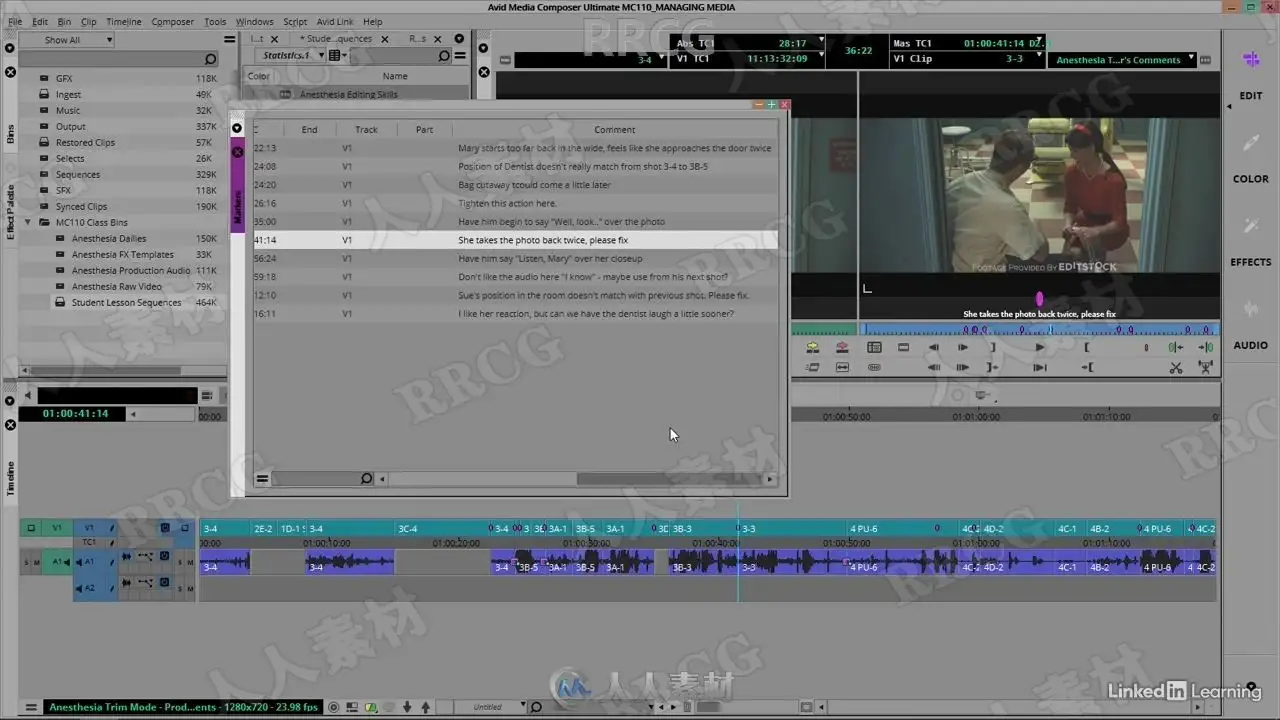Mute the A1 source audio track
The height and width of the screenshot is (720, 1280).
pos(37,563)
